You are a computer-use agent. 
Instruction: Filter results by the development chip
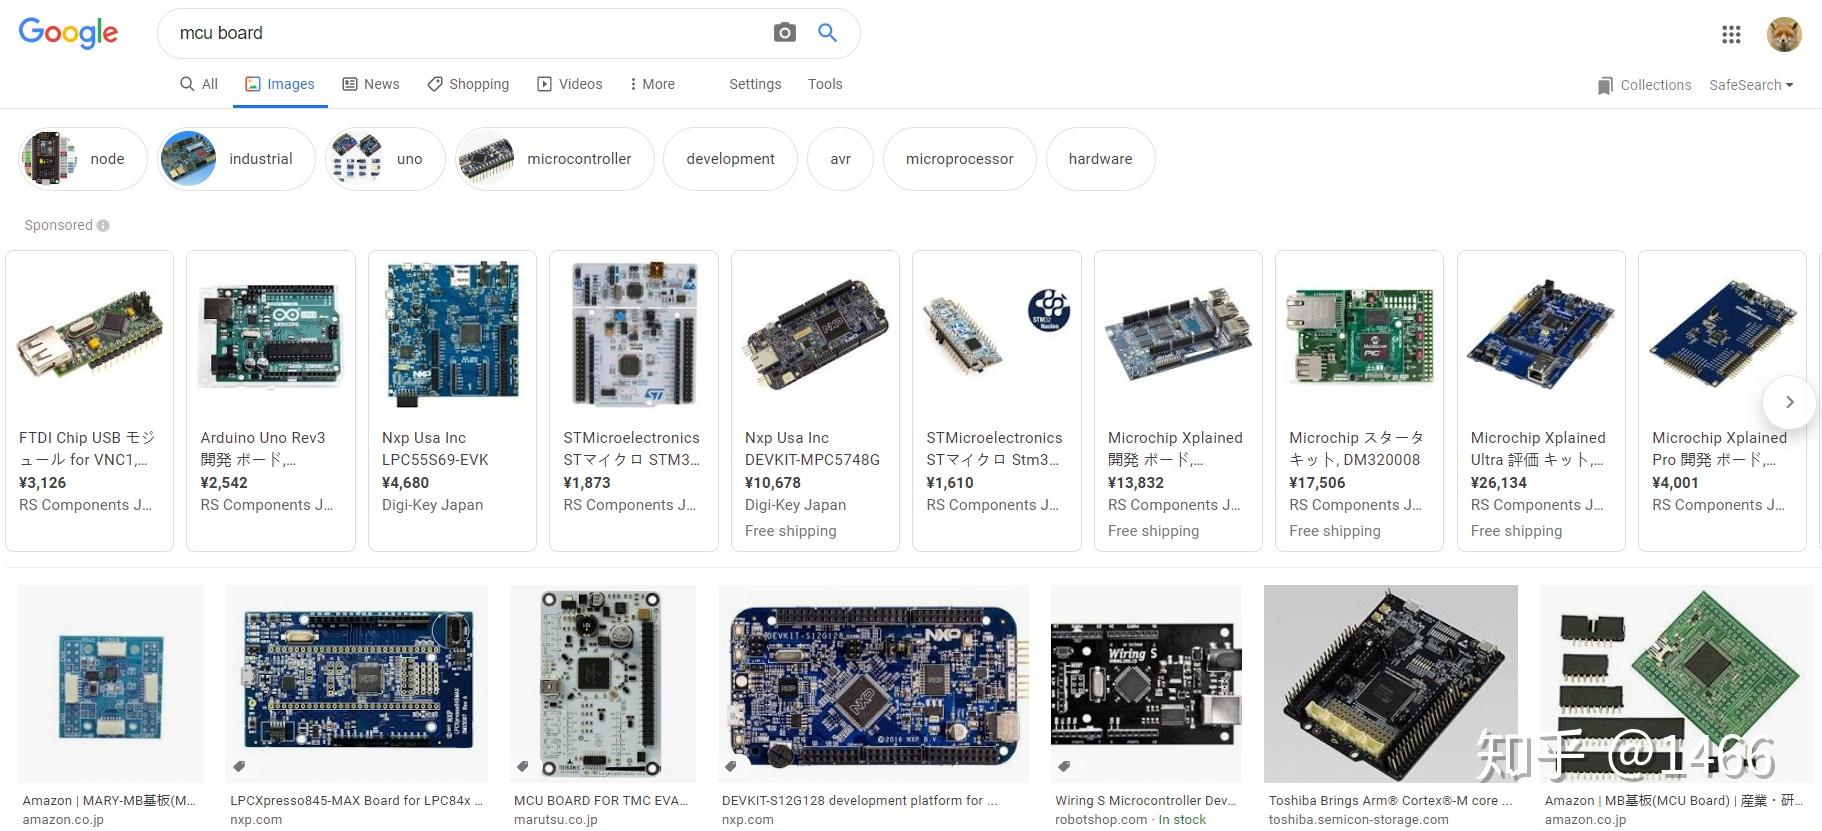pos(730,159)
